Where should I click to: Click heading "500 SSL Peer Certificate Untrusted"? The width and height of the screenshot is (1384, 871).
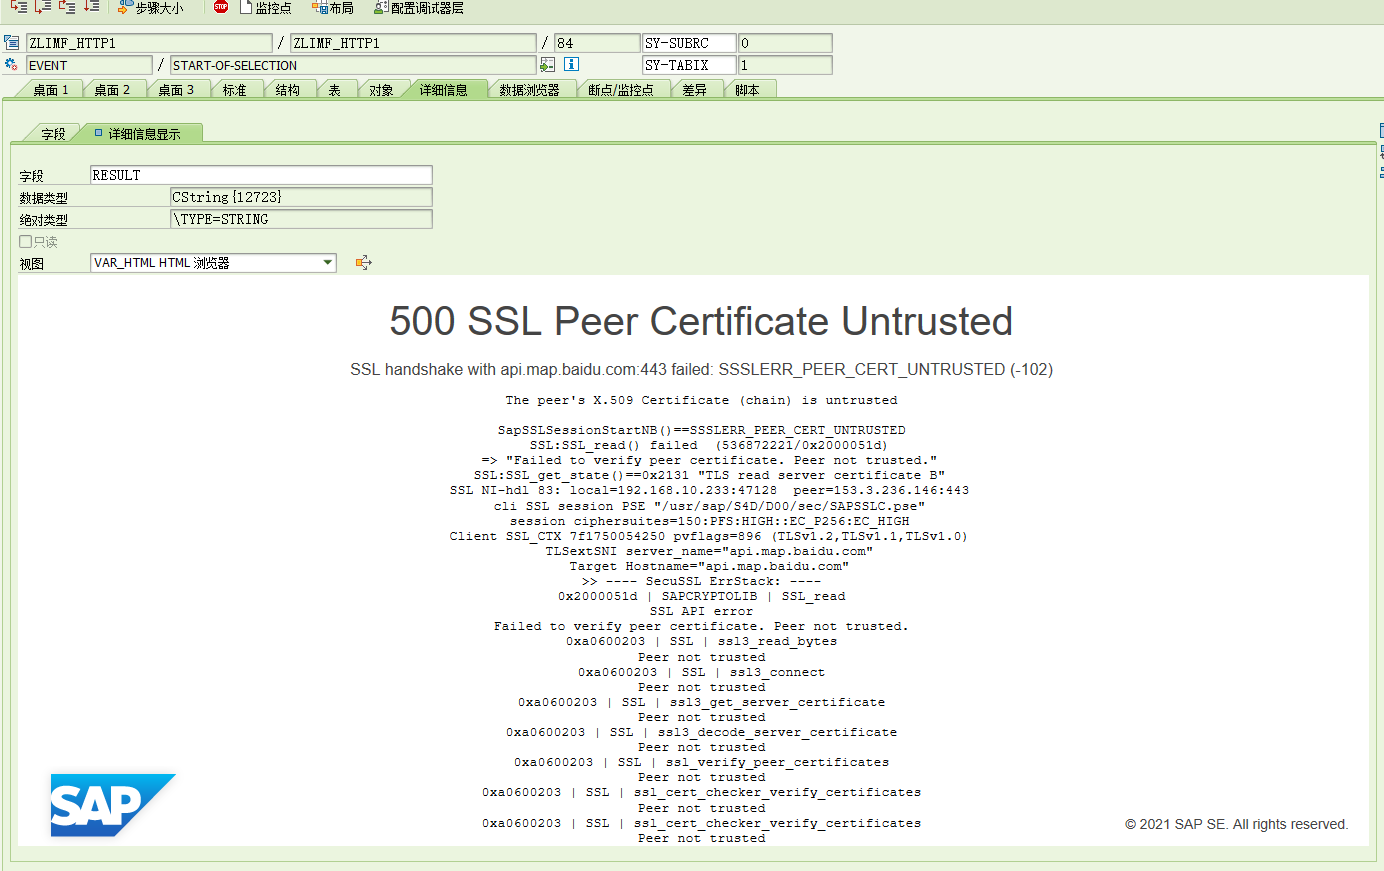(x=701, y=321)
